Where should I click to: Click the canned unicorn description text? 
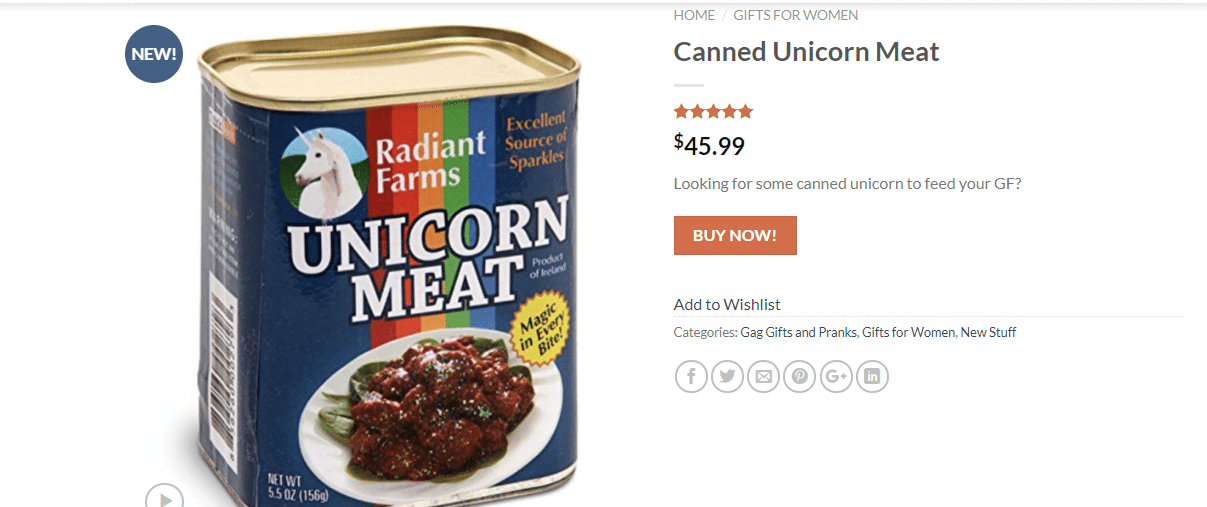click(847, 183)
